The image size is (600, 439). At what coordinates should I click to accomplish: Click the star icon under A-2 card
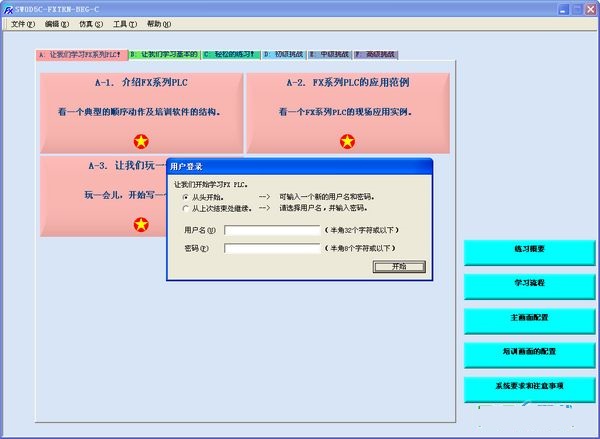click(347, 142)
